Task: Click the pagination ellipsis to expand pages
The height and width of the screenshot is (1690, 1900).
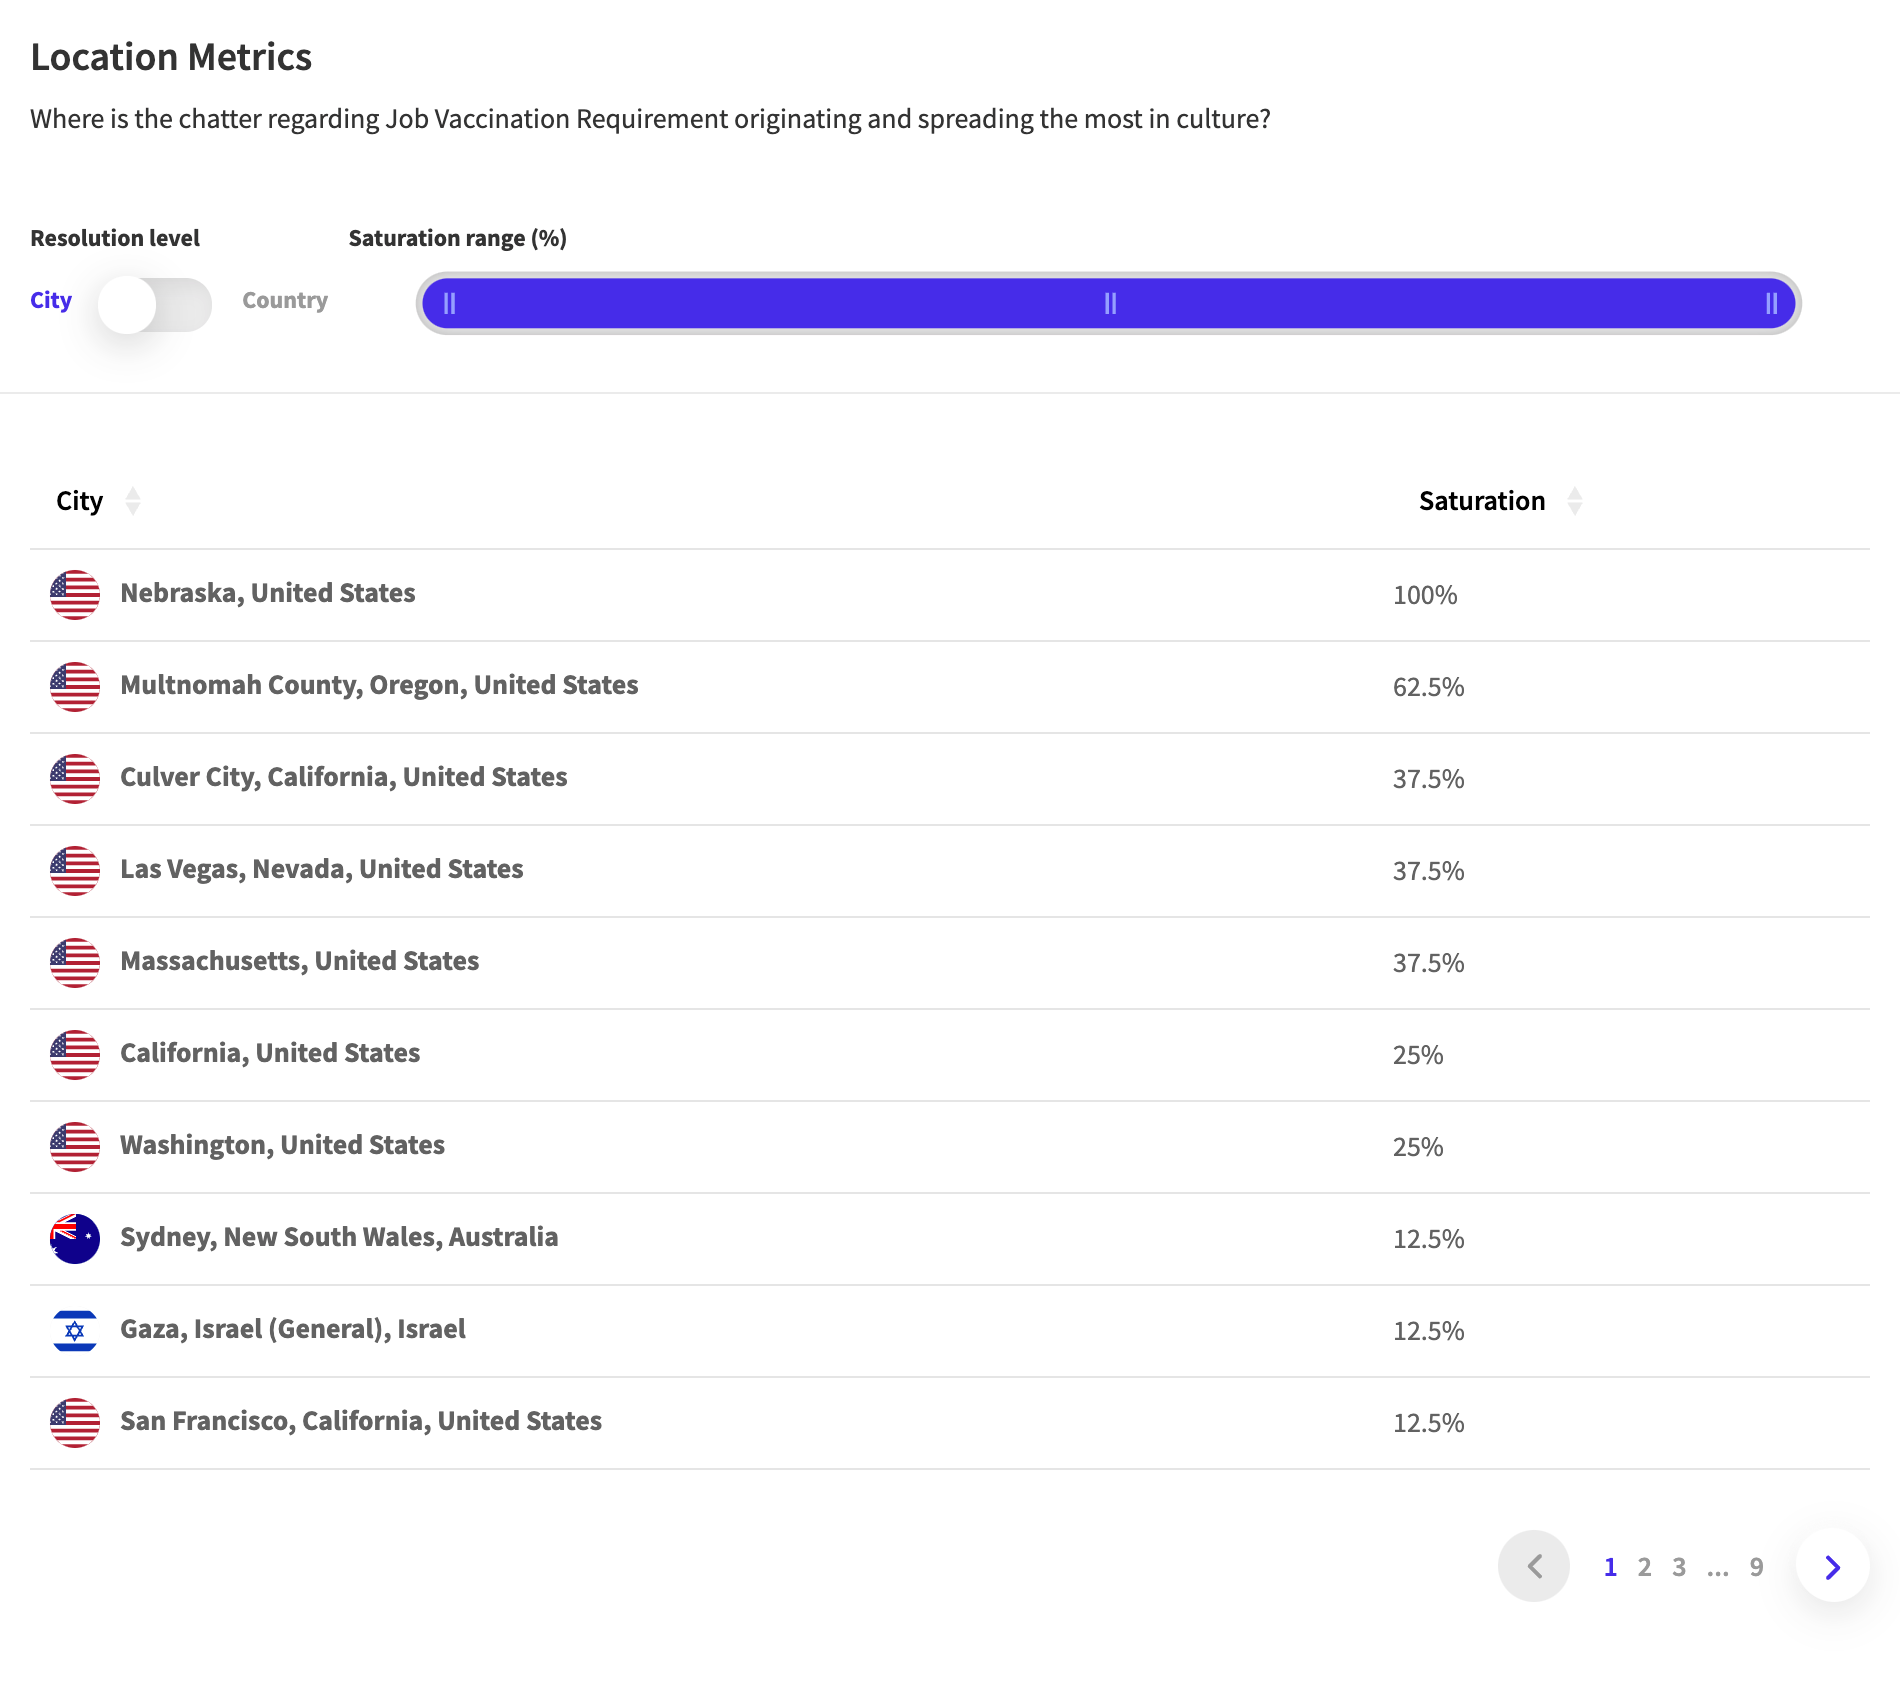Action: coord(1718,1568)
